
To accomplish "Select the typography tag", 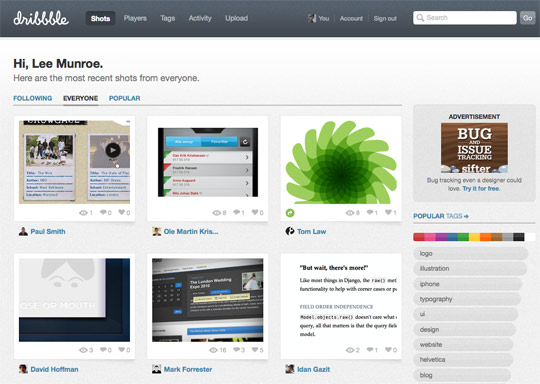I will 467,299.
